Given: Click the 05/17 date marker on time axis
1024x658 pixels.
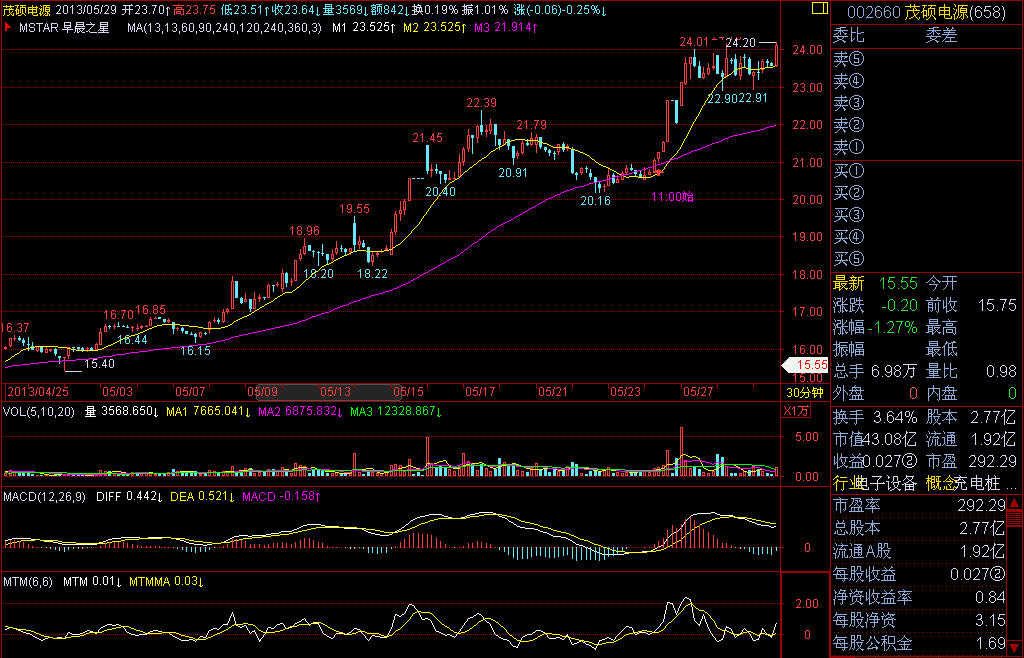Looking at the screenshot, I should 481,392.
